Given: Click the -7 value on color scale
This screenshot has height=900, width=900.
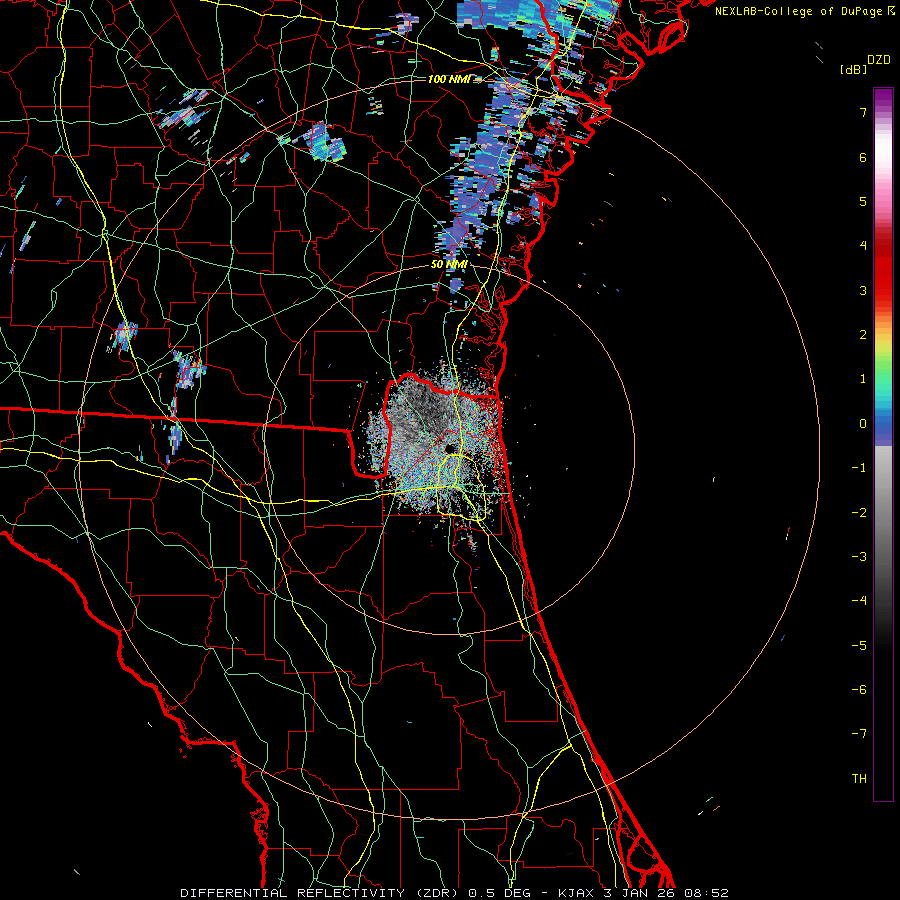Looking at the screenshot, I should tap(859, 734).
